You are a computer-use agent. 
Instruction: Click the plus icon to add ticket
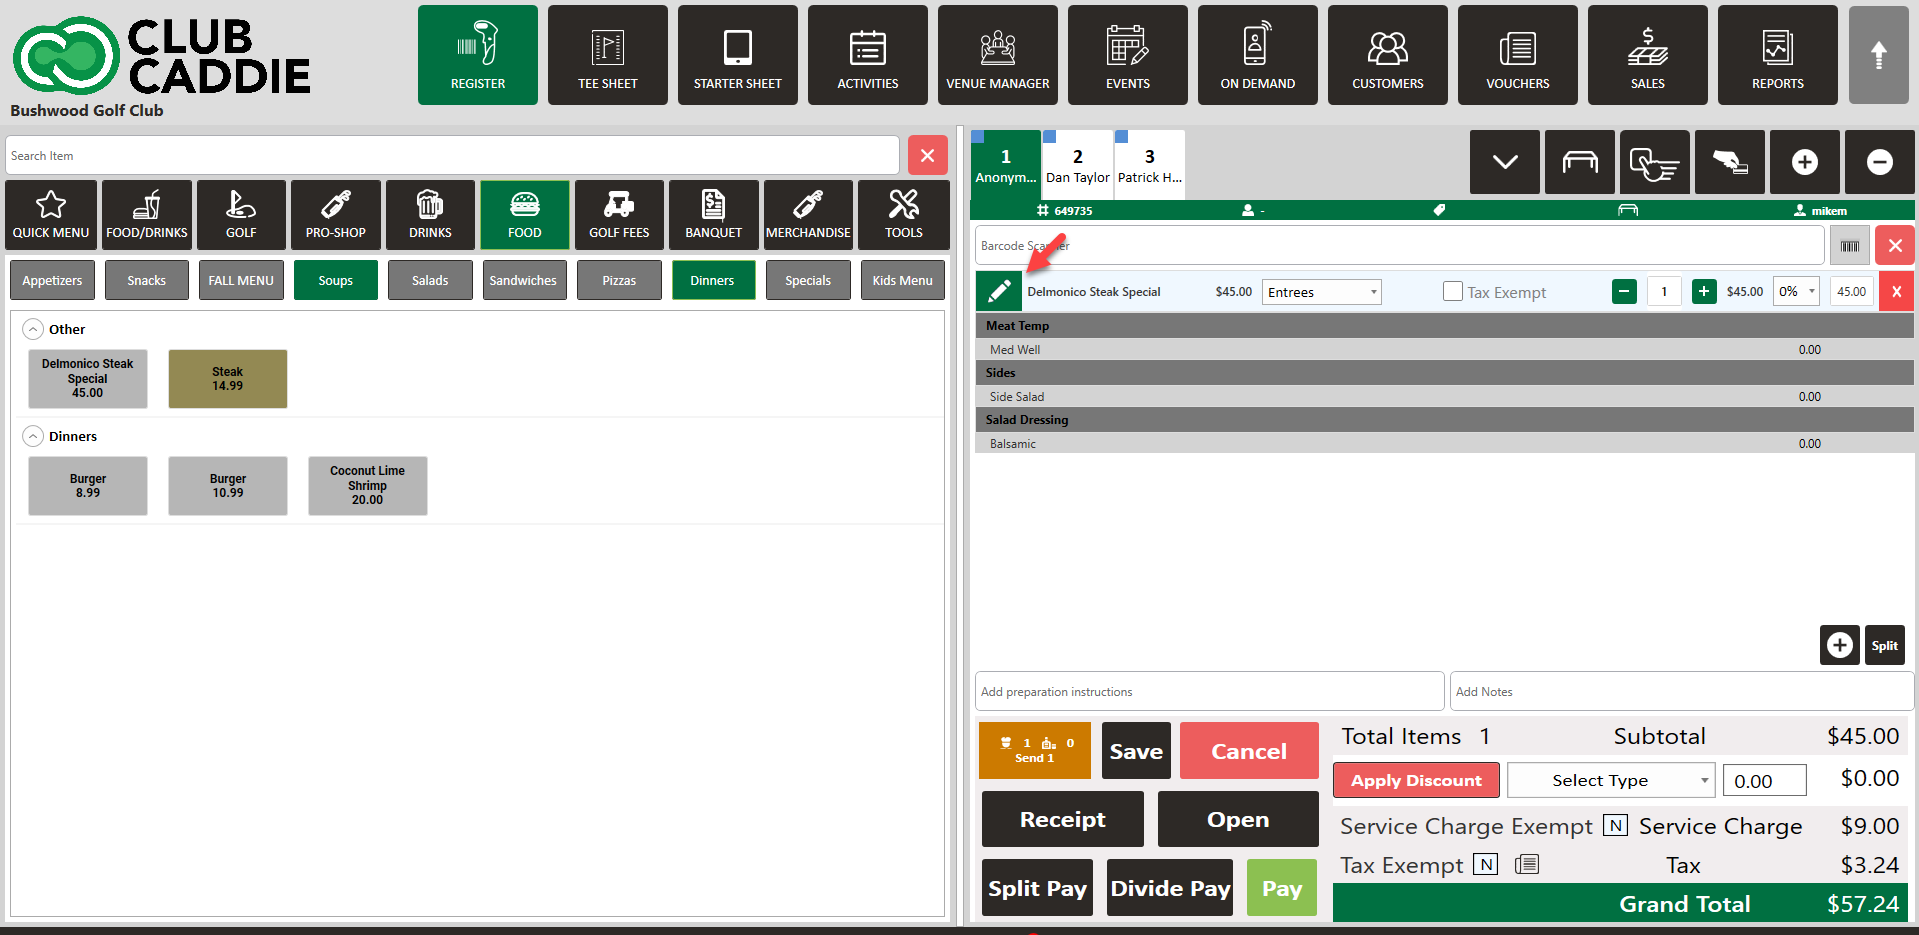(1804, 162)
